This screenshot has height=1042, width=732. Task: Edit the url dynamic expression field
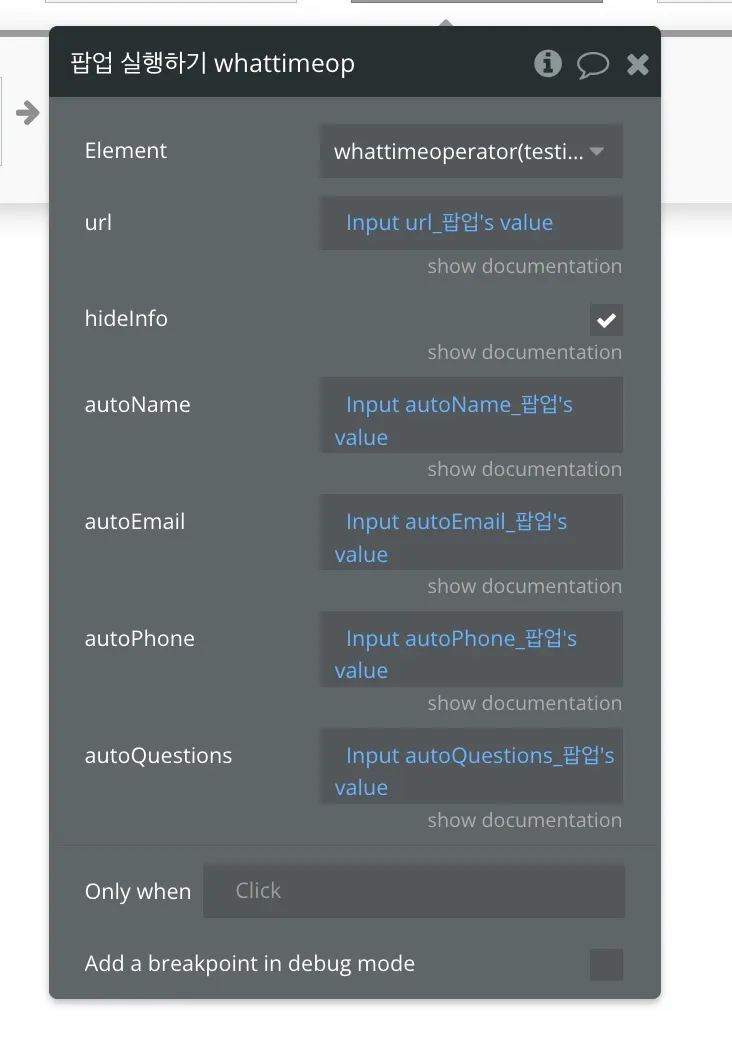(x=471, y=223)
